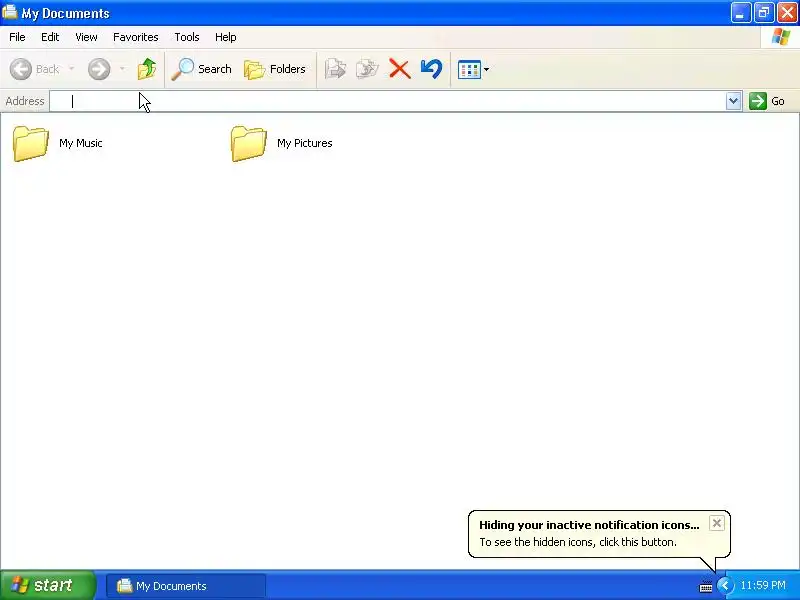800x600 pixels.
Task: Click inside the Address input field
Action: [x=388, y=101]
